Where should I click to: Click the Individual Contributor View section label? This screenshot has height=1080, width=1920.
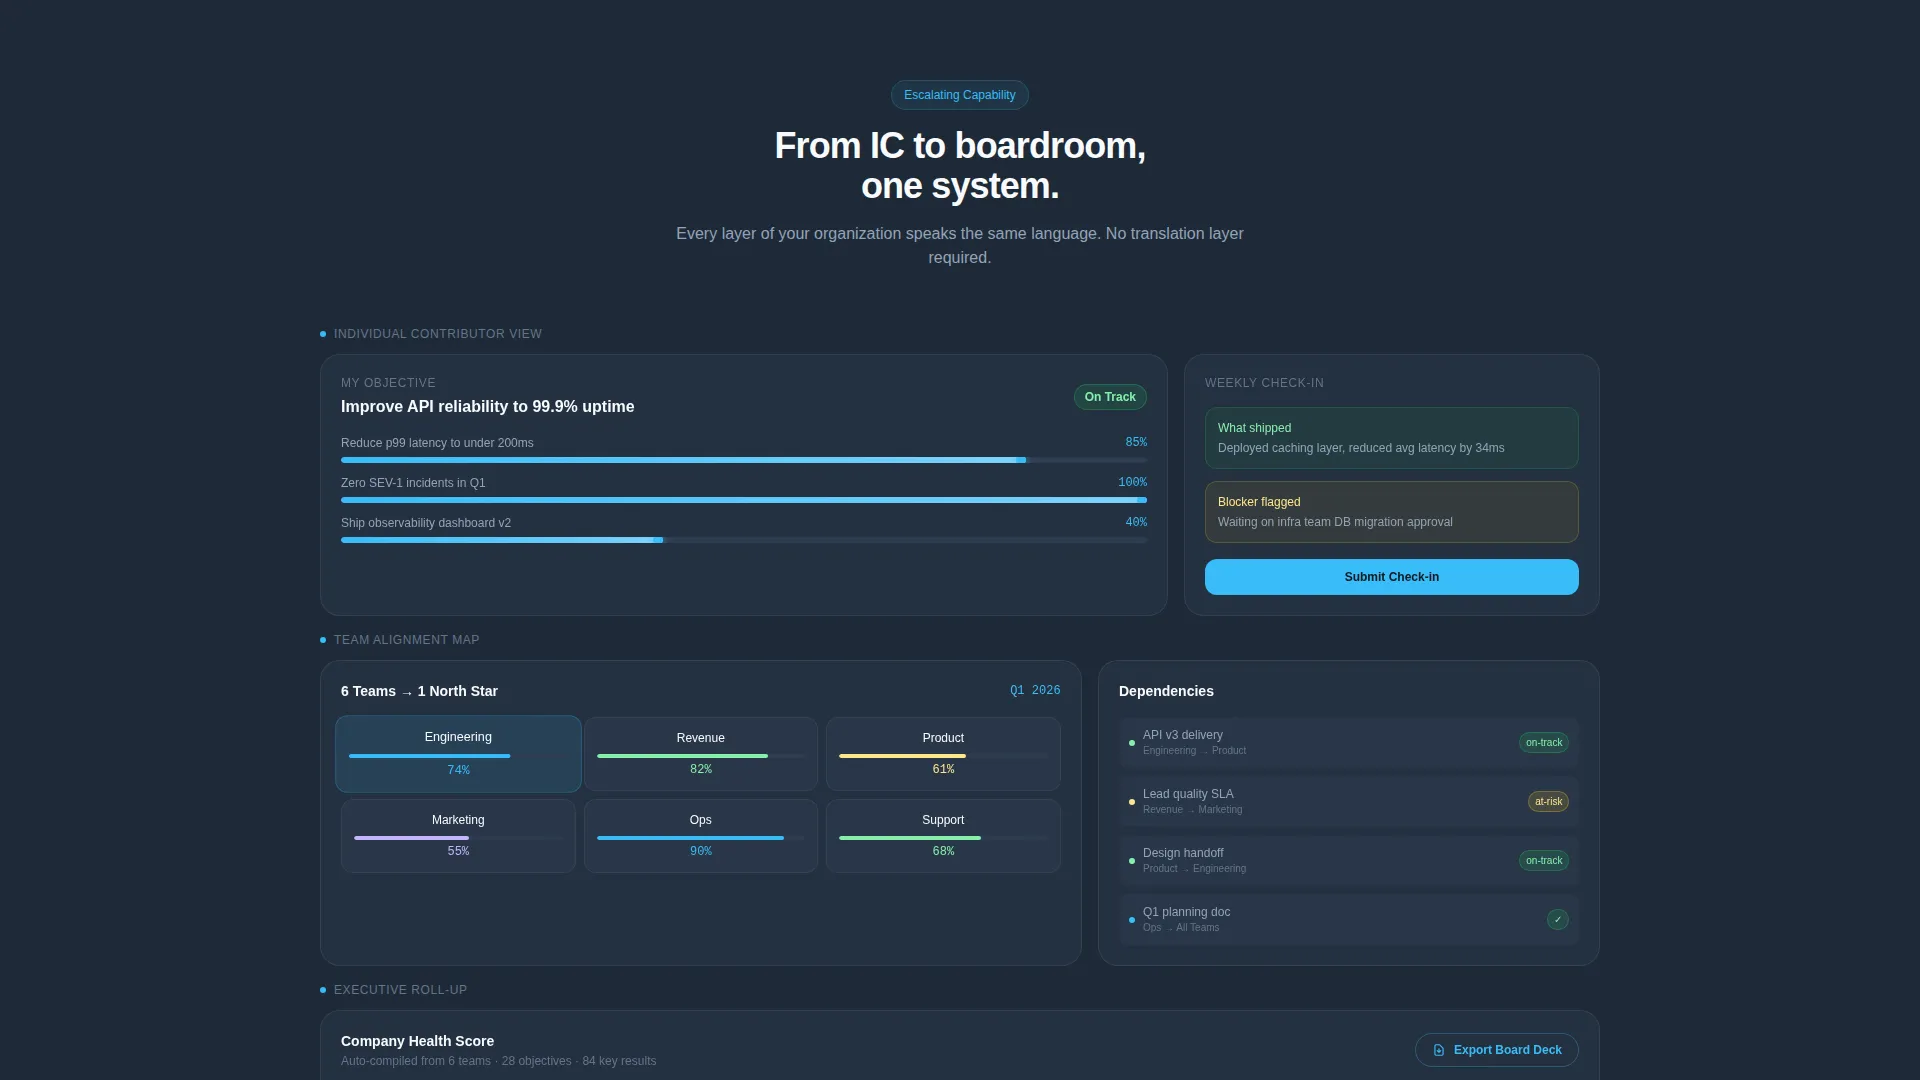click(438, 334)
